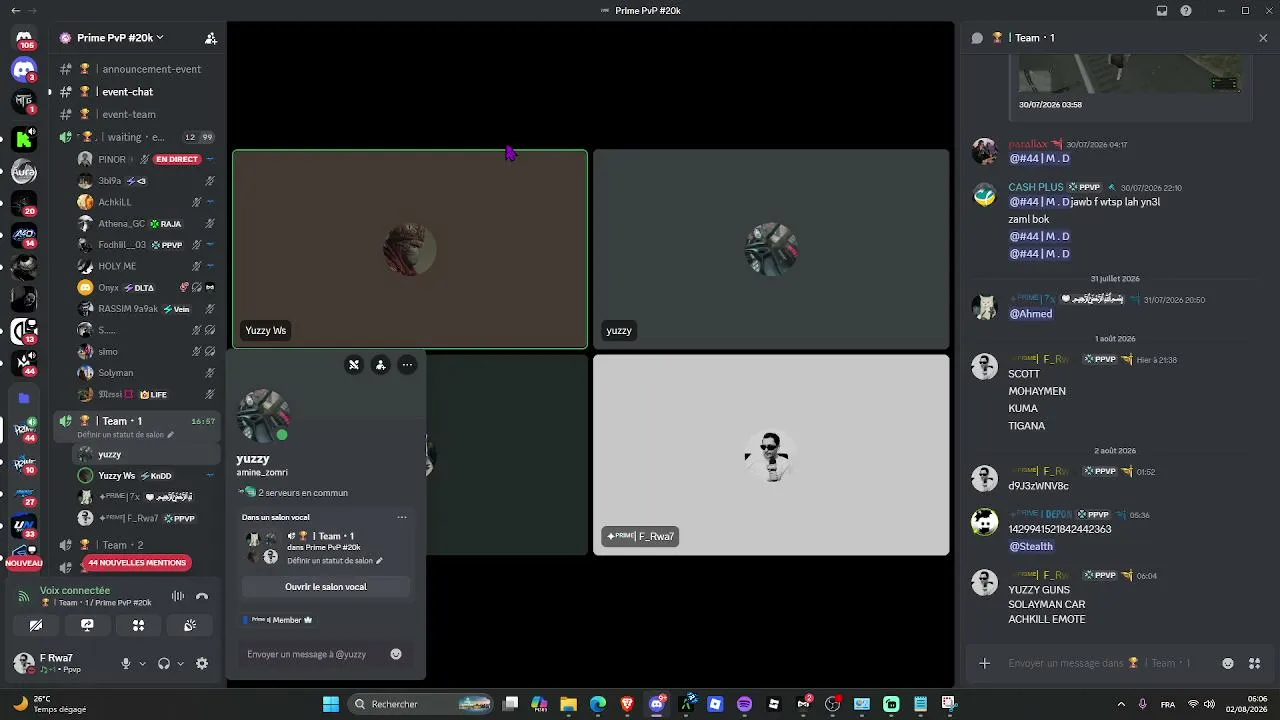Select the F_Rwa7 video tile

click(x=771, y=455)
